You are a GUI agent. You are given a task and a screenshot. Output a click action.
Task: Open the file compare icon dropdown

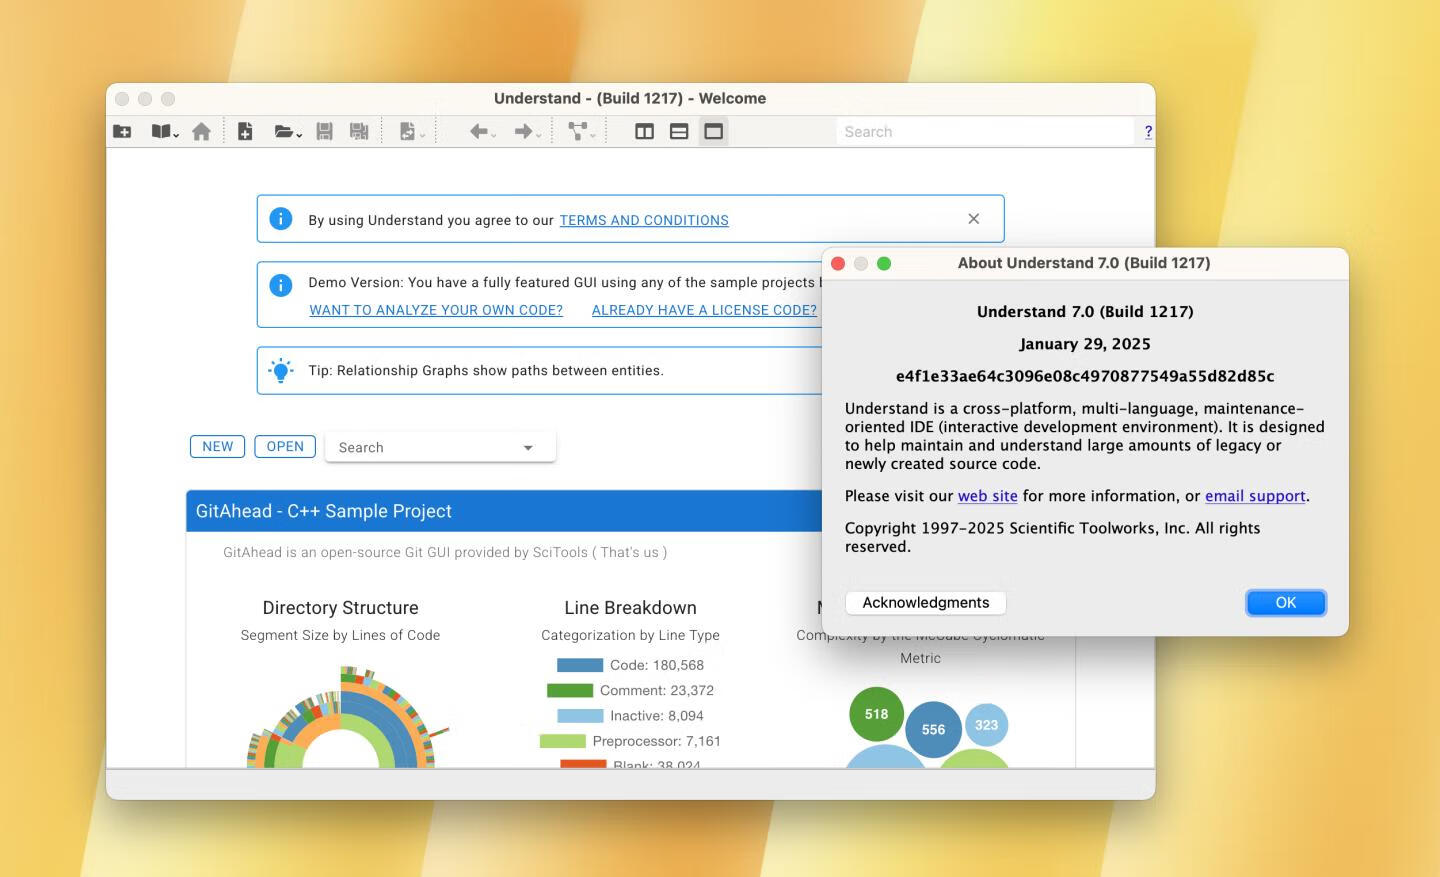[x=411, y=131]
